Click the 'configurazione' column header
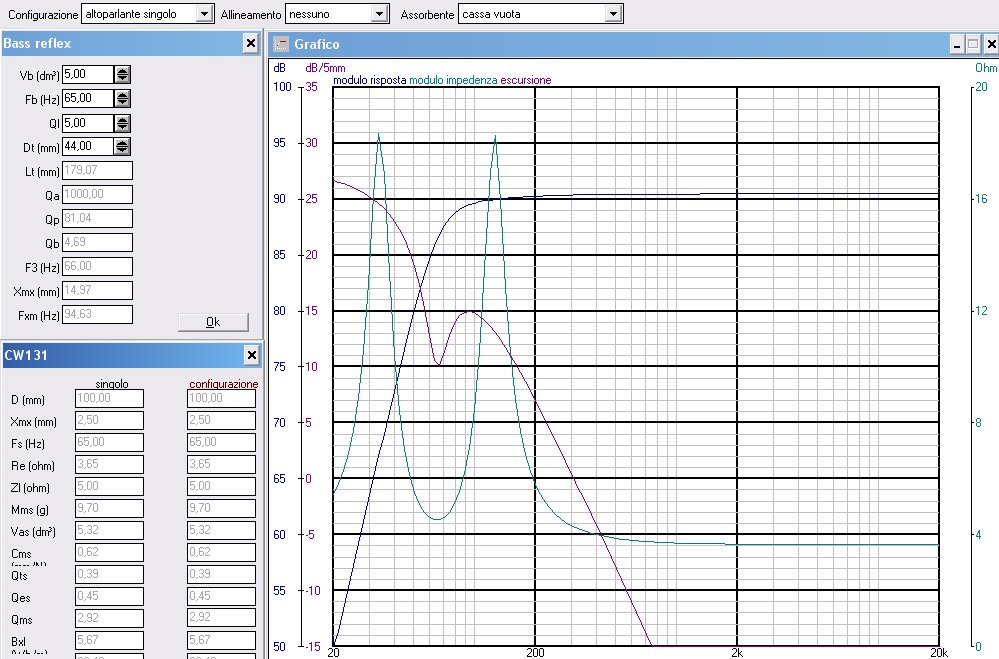The width and height of the screenshot is (999, 659). tap(224, 384)
